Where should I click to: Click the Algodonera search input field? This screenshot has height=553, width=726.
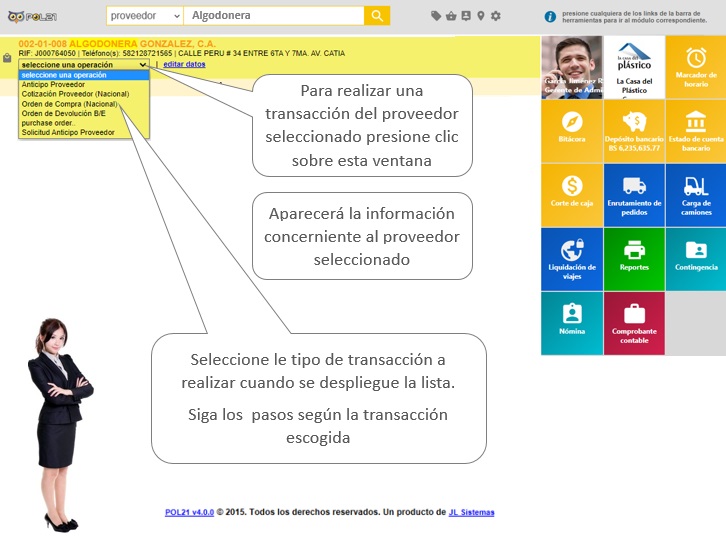(x=274, y=16)
